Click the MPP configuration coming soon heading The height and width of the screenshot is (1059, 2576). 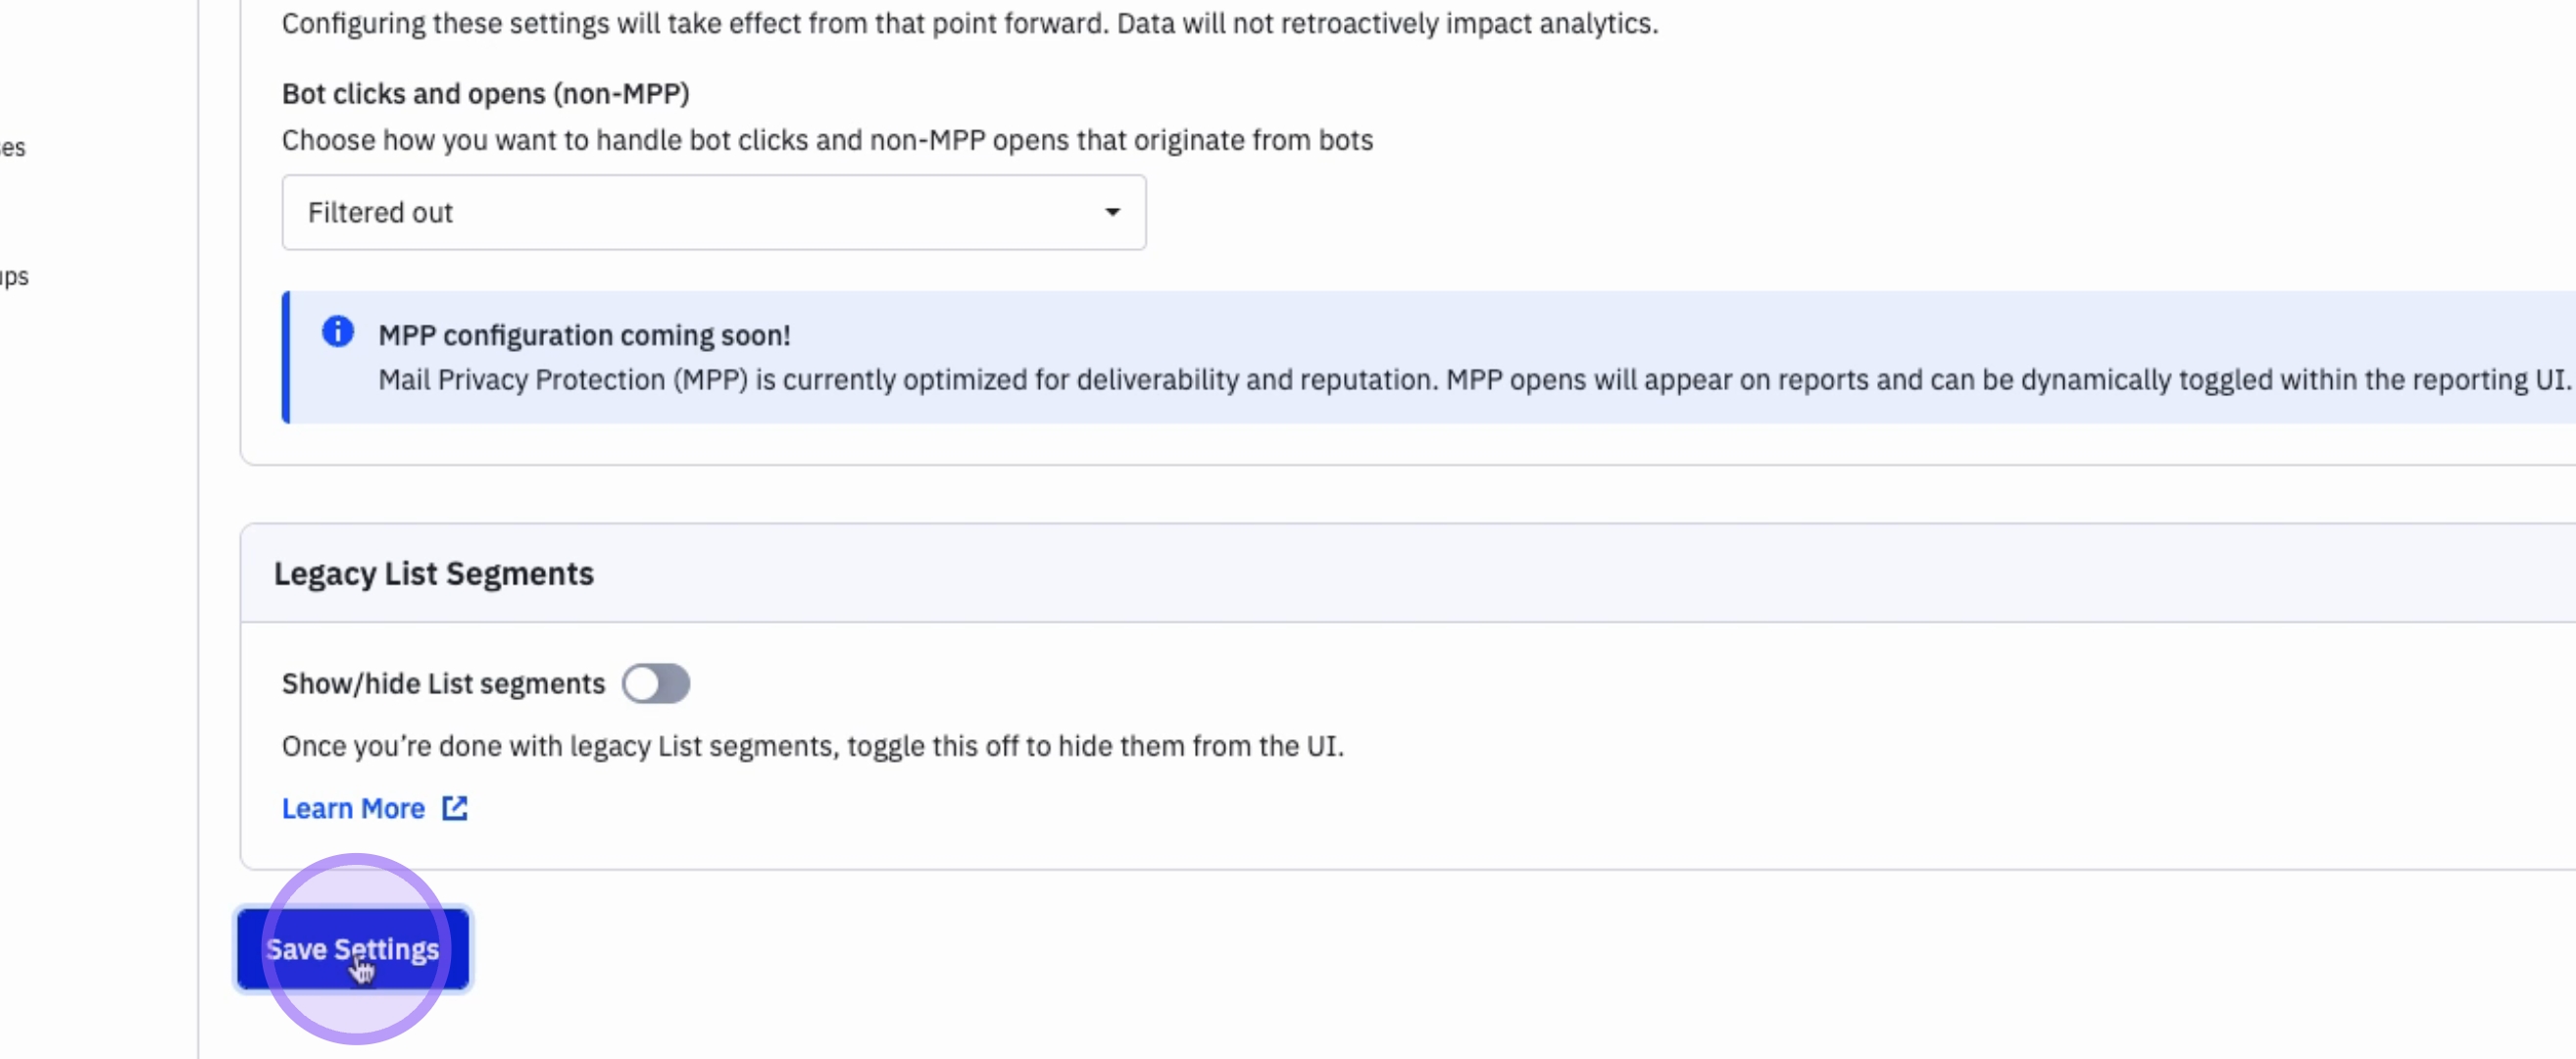point(584,335)
